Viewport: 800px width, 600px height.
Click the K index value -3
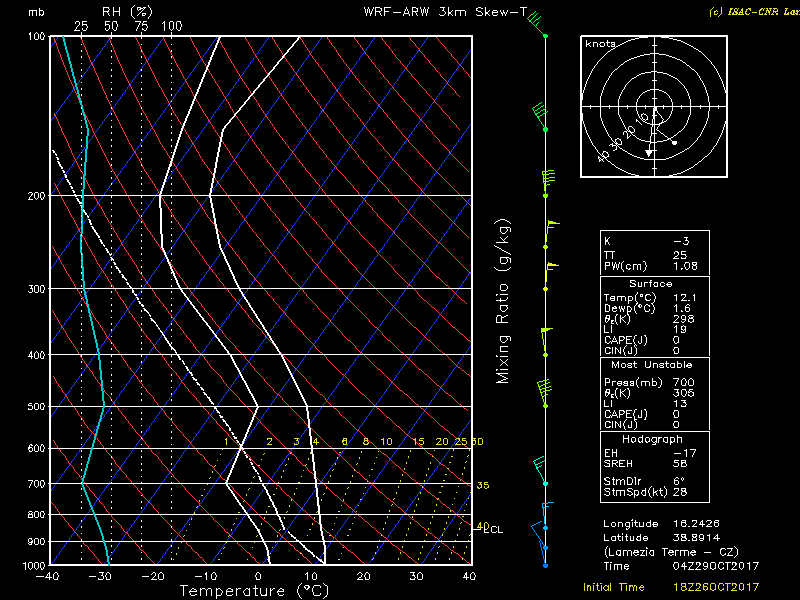click(x=681, y=242)
